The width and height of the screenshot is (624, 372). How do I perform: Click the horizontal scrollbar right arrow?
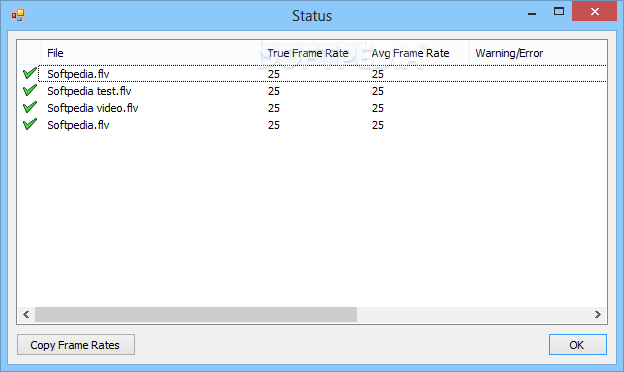(598, 314)
